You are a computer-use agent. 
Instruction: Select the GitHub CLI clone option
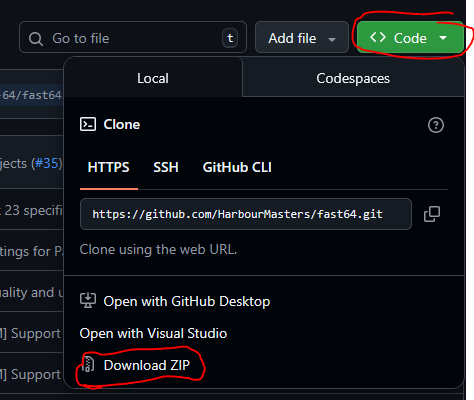pyautogui.click(x=237, y=167)
